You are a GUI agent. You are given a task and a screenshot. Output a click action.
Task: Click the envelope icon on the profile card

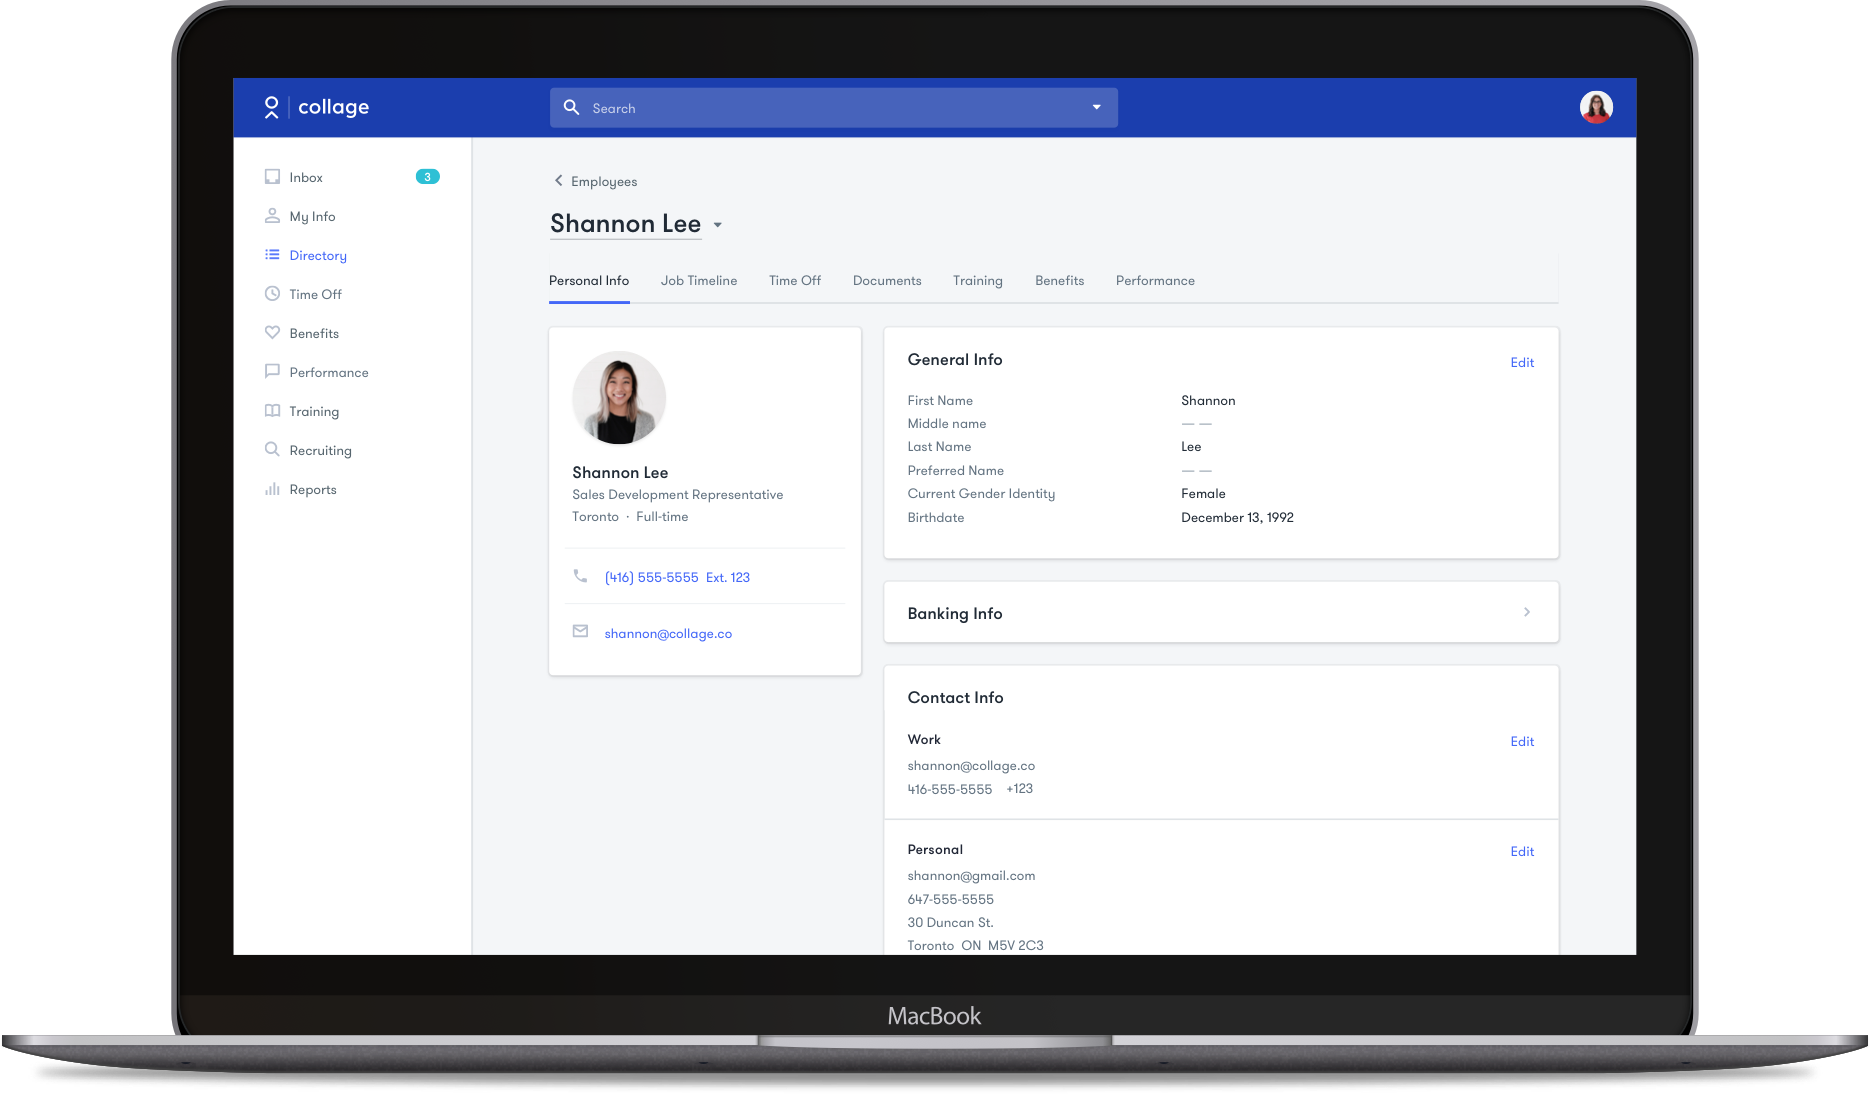[x=580, y=632]
